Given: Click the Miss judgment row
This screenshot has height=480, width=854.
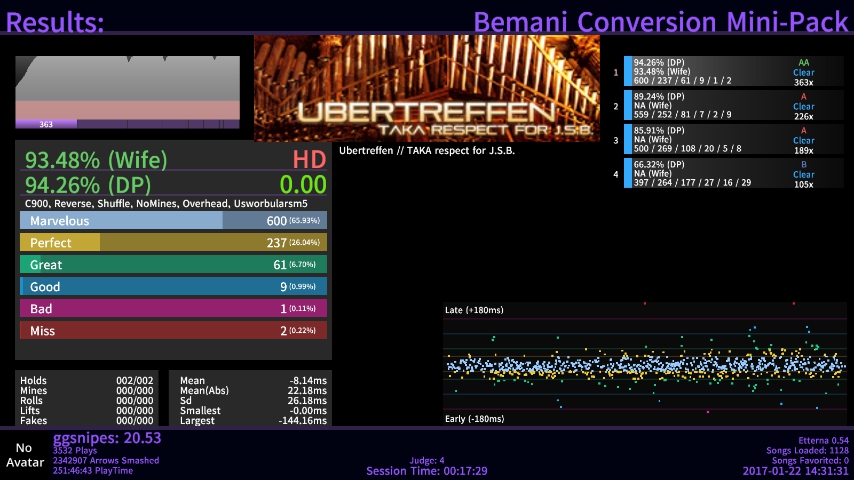Looking at the screenshot, I should (x=173, y=331).
